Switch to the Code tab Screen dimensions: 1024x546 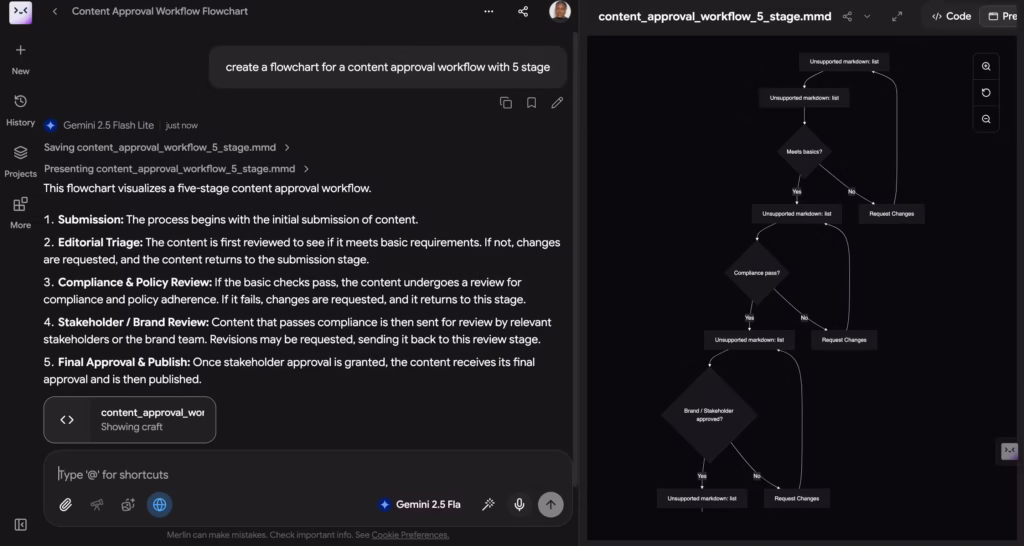pos(952,16)
